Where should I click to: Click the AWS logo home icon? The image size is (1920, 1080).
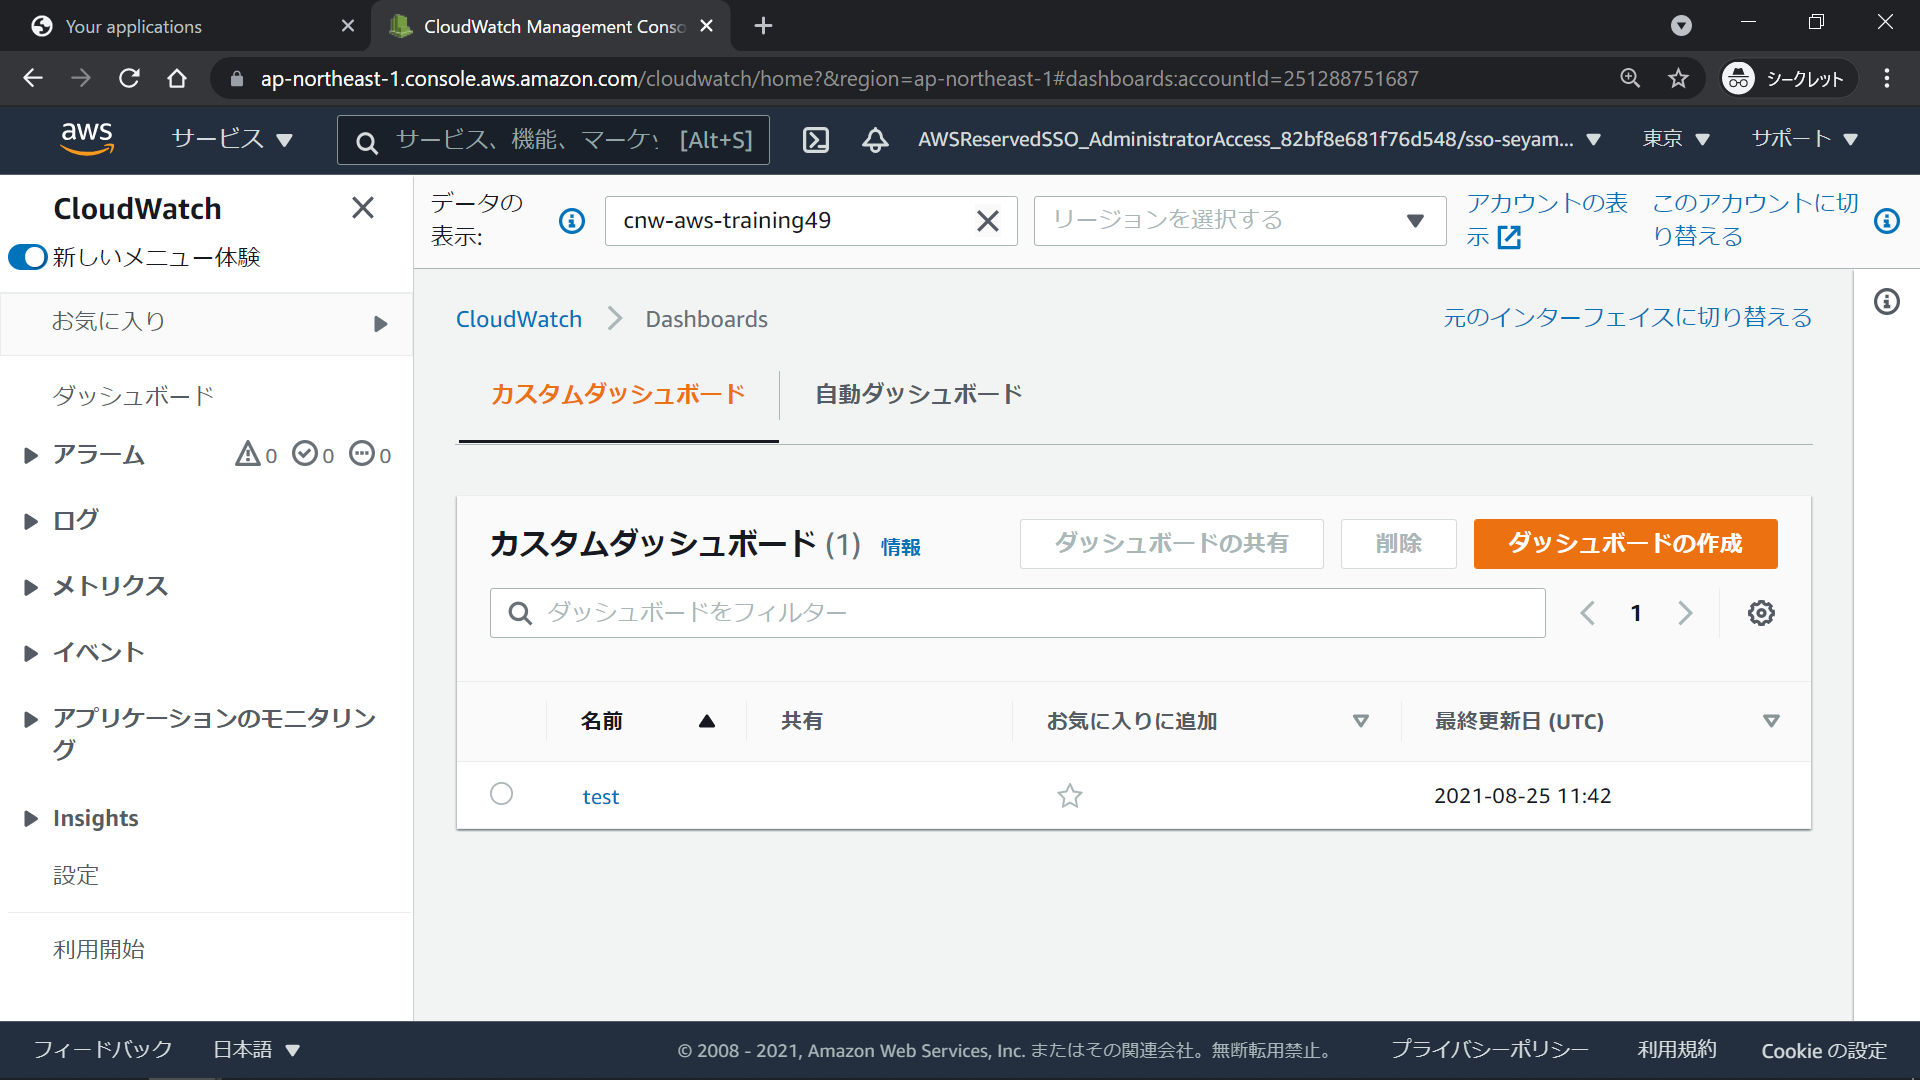87,139
